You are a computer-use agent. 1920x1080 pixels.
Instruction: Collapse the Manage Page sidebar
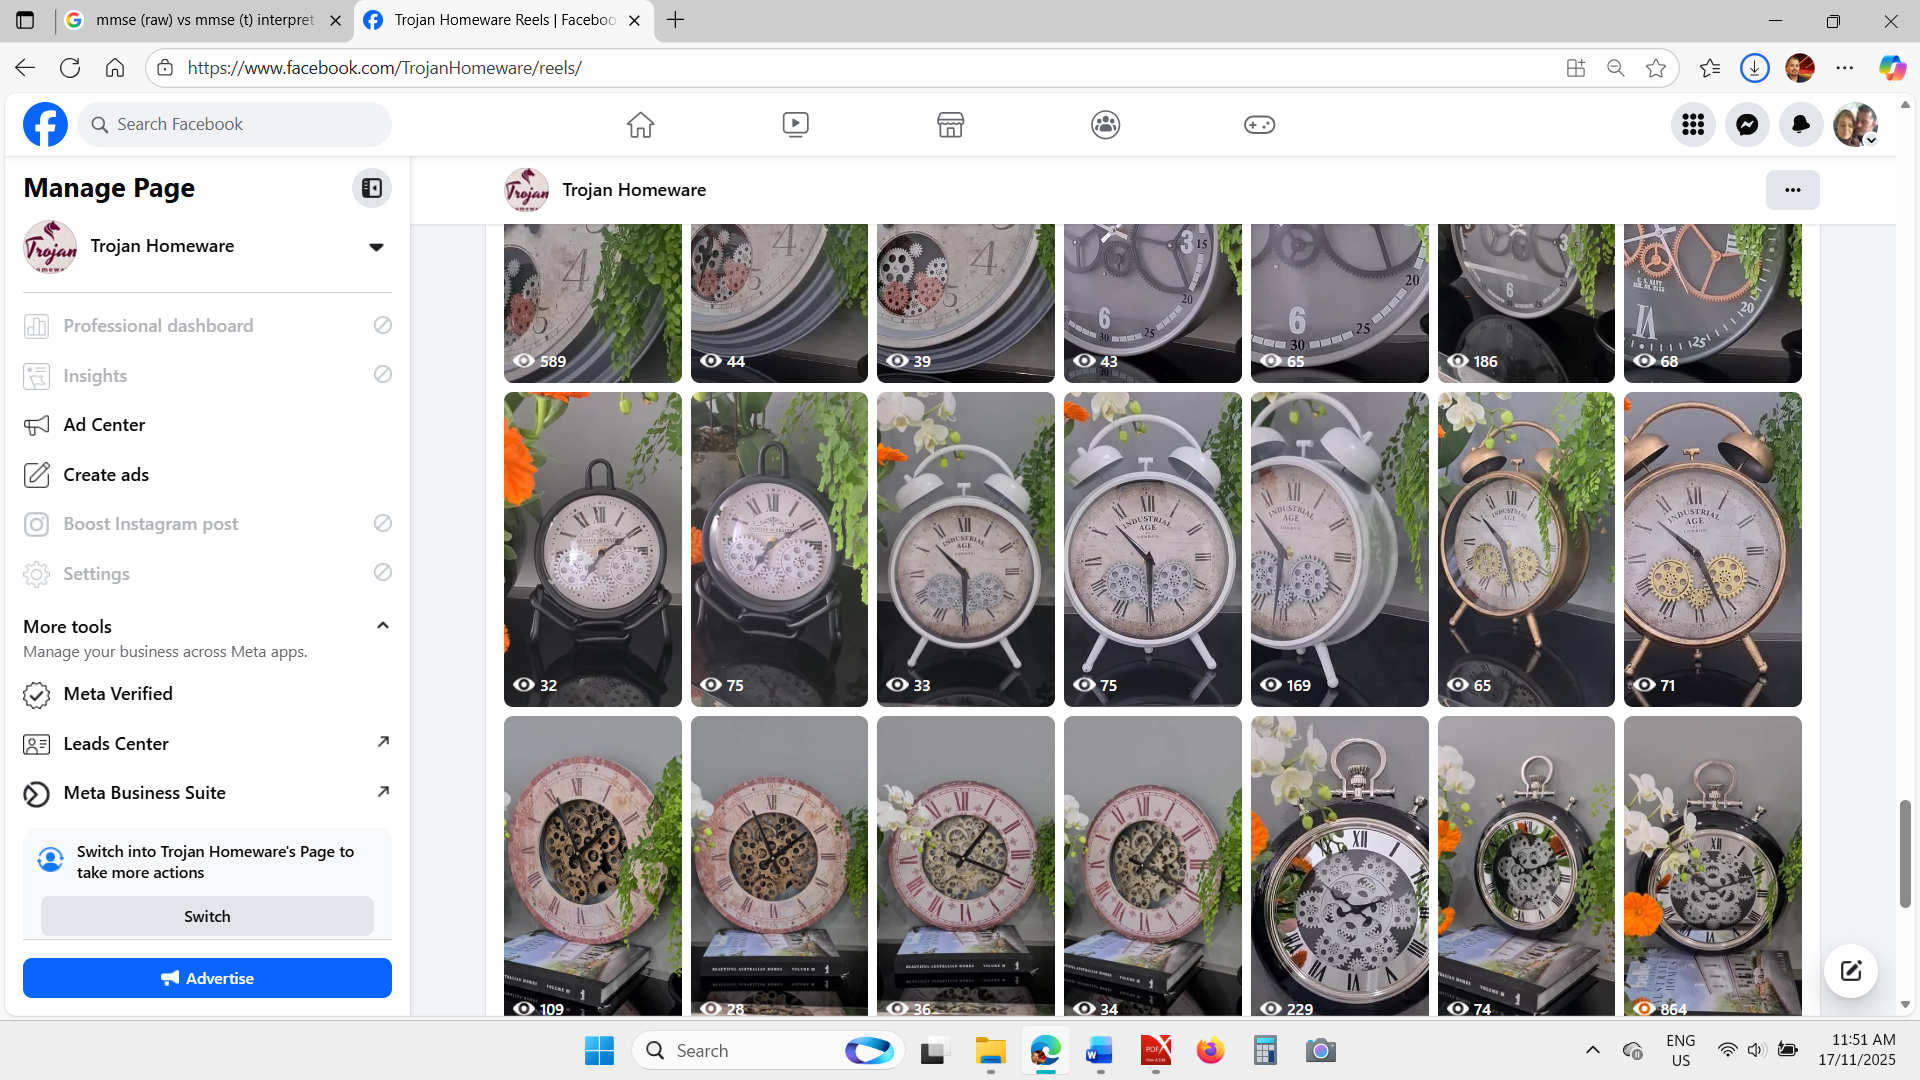coord(371,188)
